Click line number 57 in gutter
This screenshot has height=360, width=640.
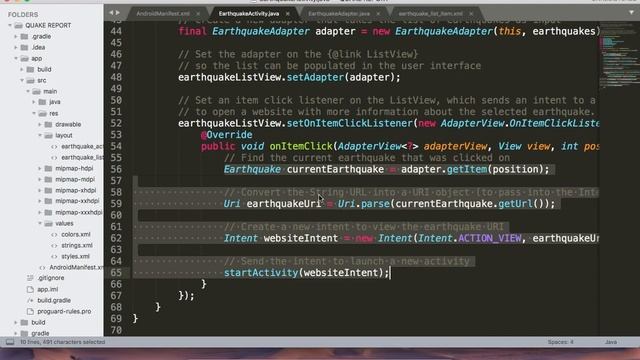(x=116, y=181)
